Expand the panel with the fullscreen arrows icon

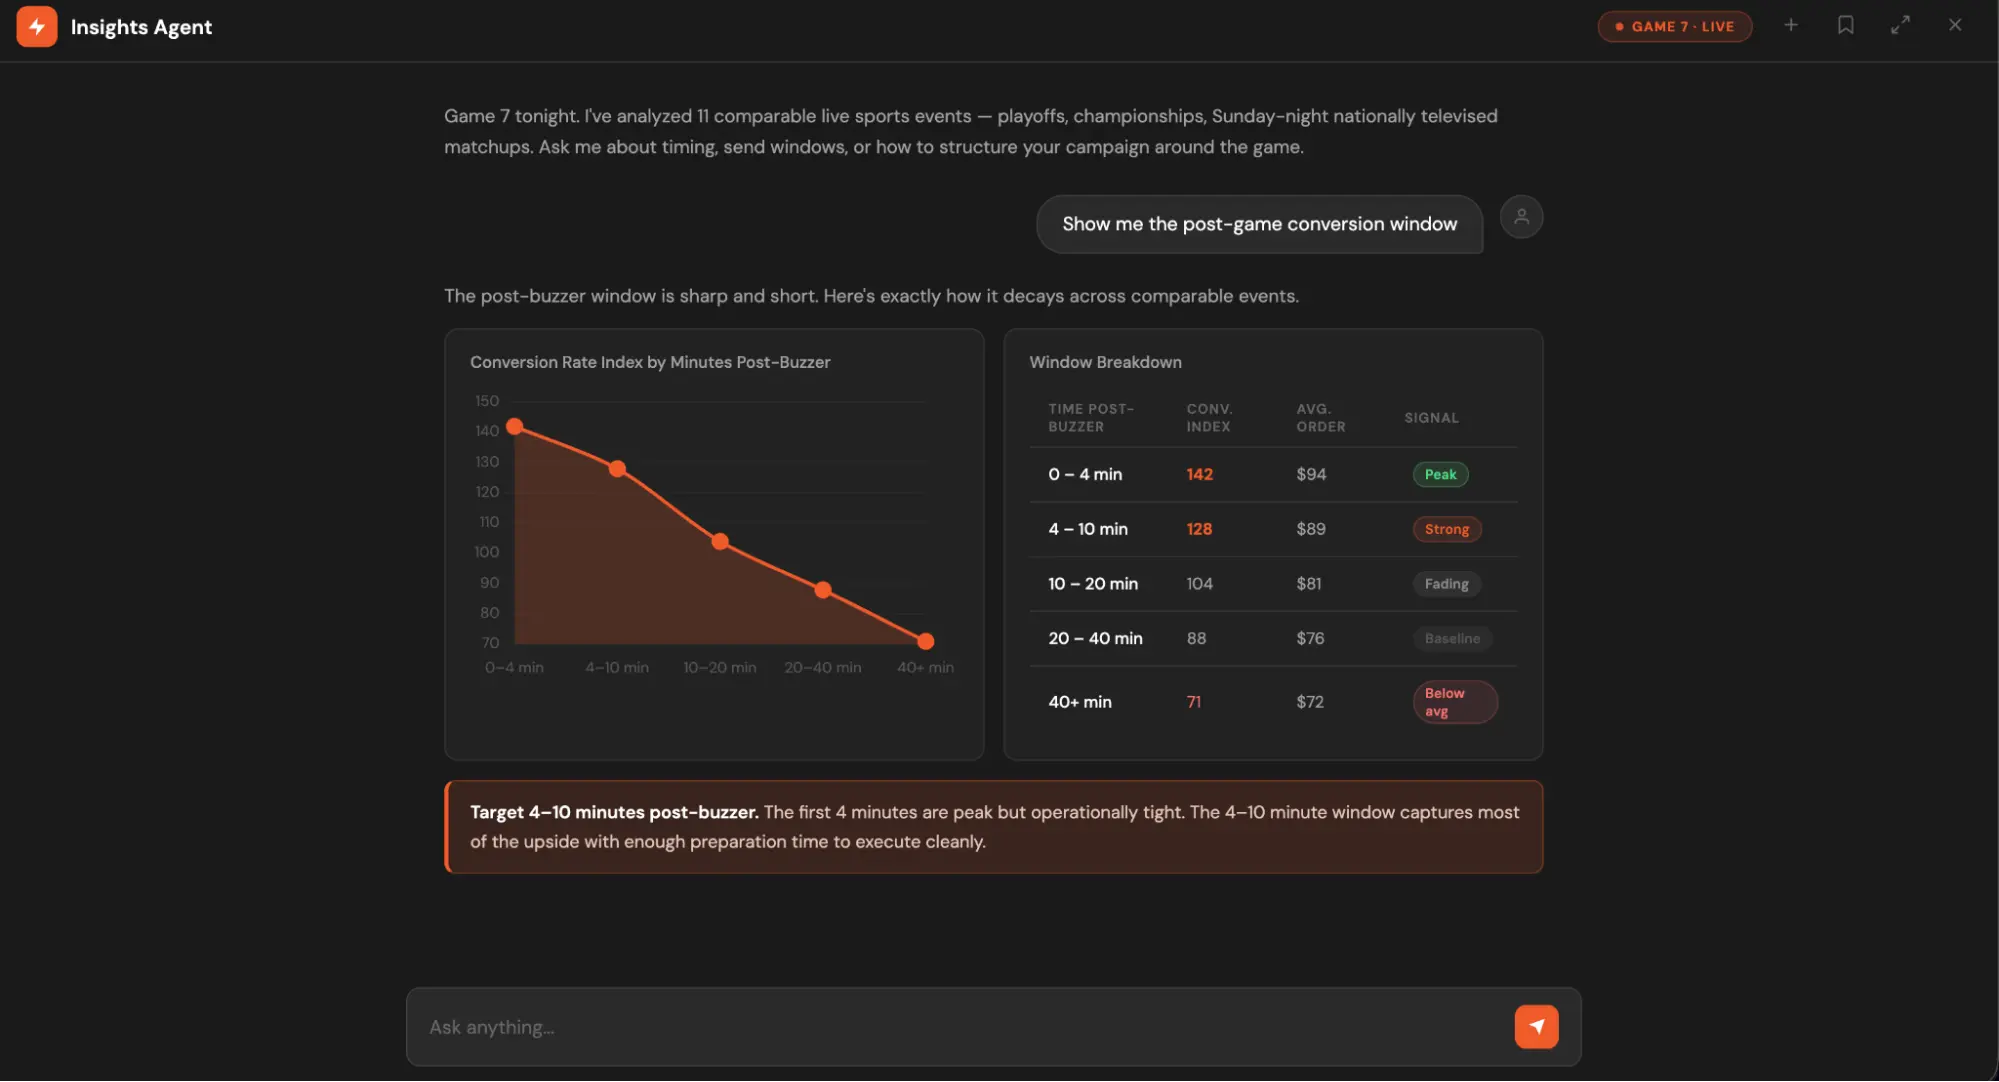click(x=1900, y=25)
